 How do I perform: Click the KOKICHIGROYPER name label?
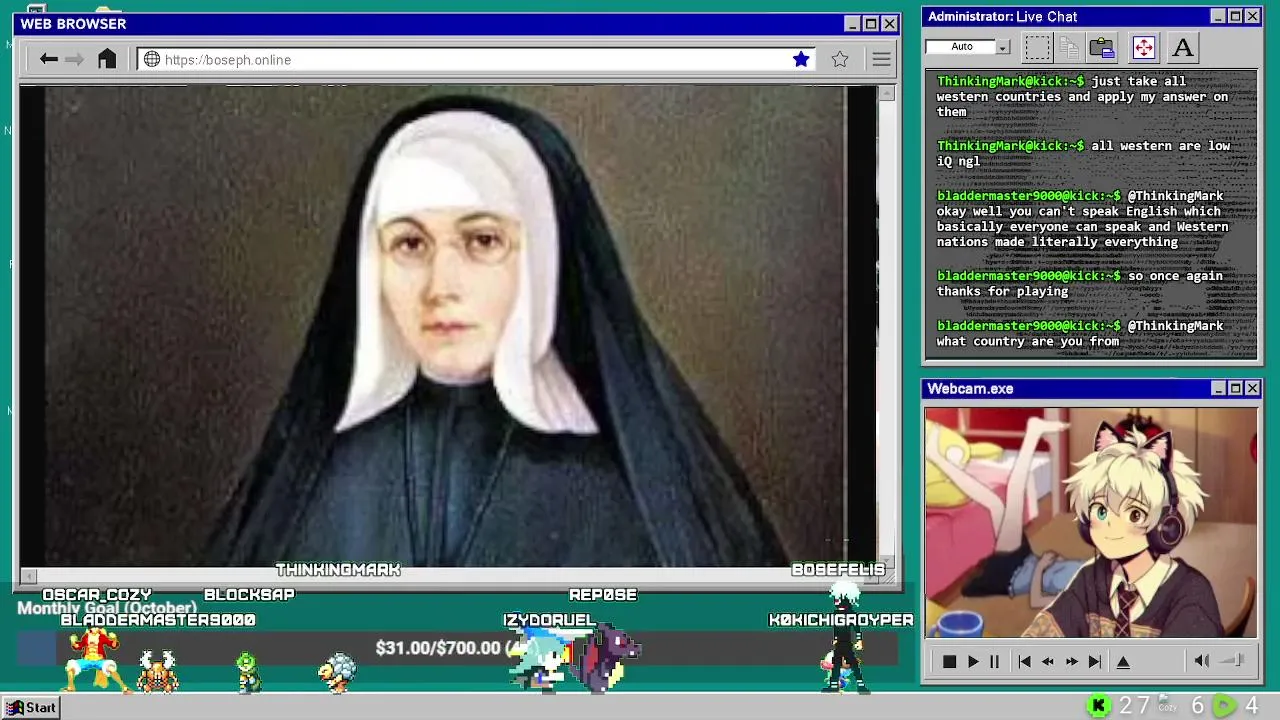(x=841, y=620)
